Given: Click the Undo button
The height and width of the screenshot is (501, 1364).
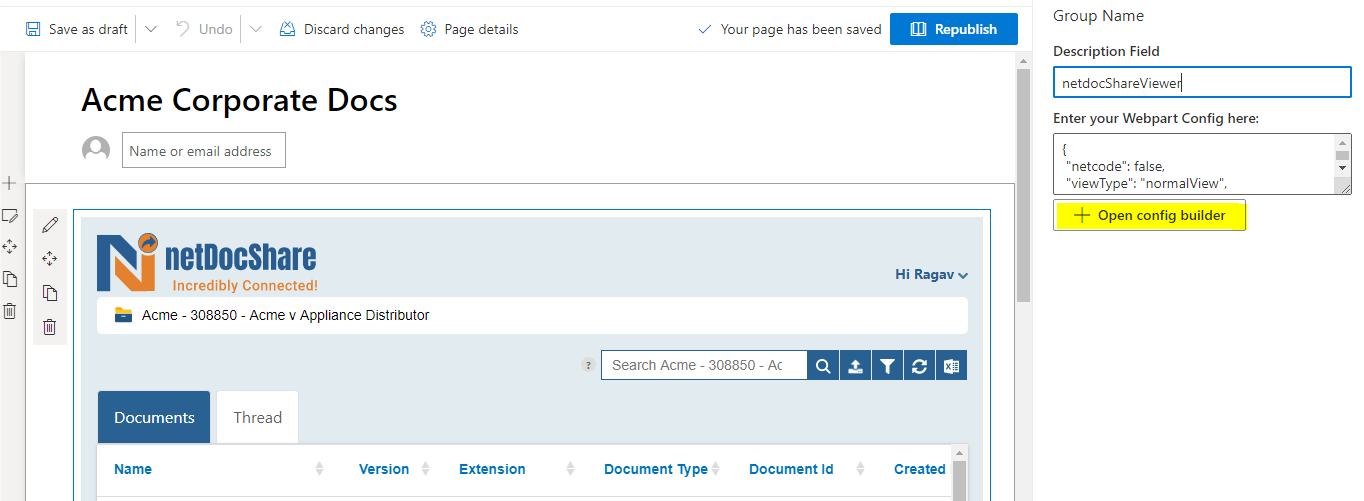Looking at the screenshot, I should 204,29.
